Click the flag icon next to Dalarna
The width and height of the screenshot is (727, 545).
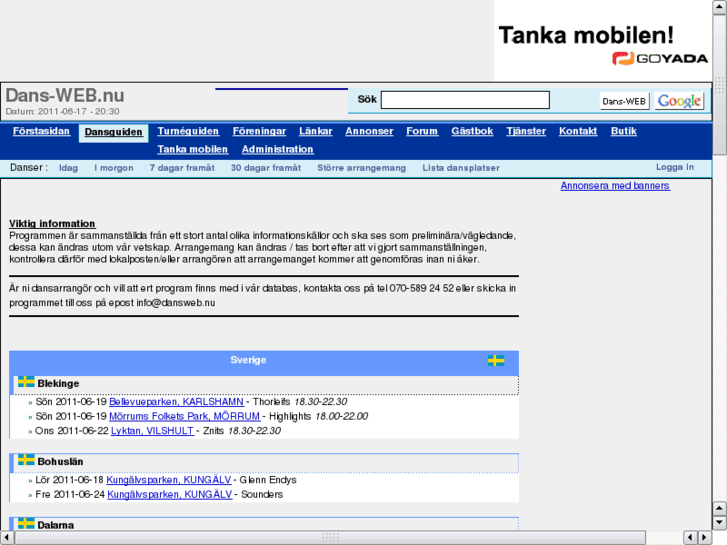[x=26, y=524]
